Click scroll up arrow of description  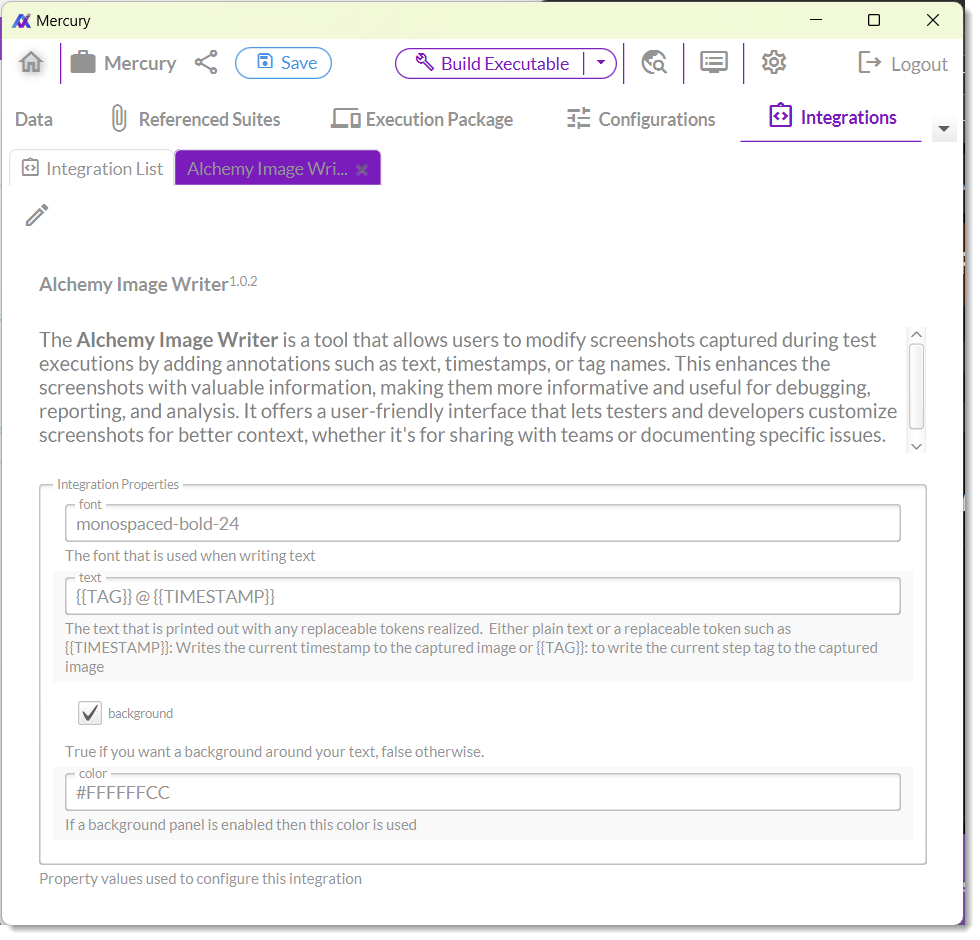click(x=916, y=334)
